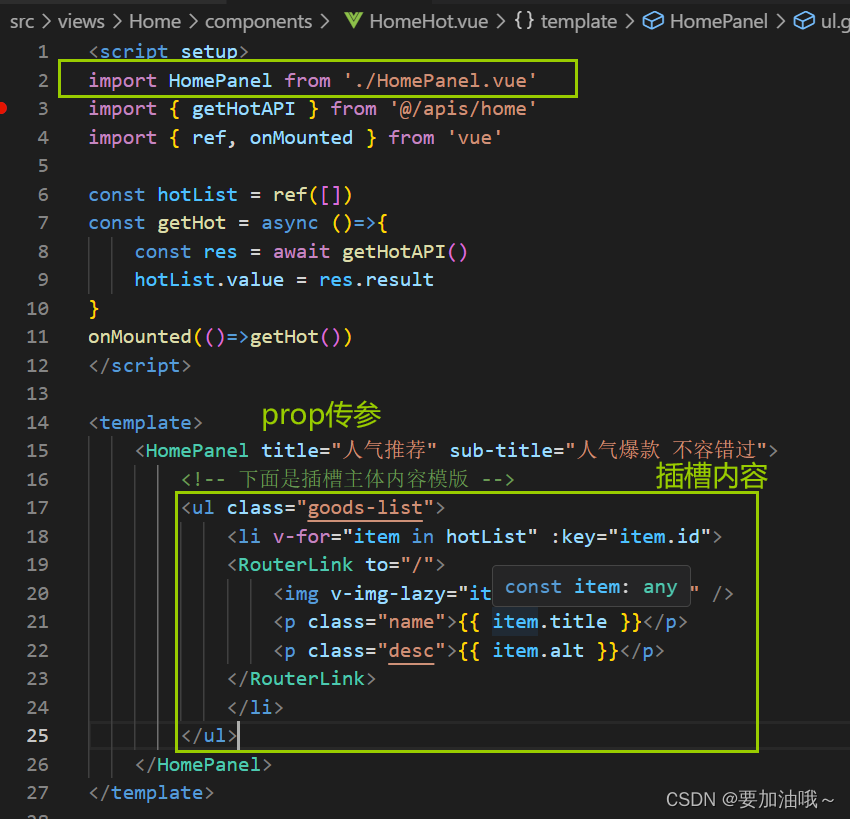The image size is (850, 819).
Task: Click onMounted in the vue import line
Action: [x=301, y=138]
